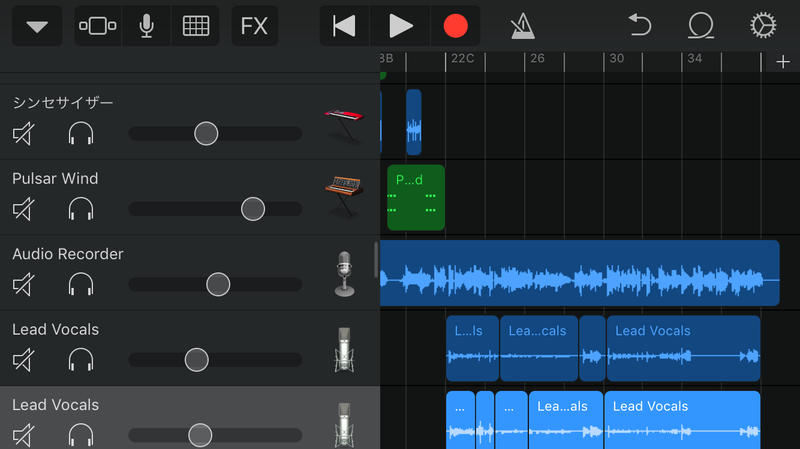Click selected Lead Vocals volume knob
This screenshot has width=800, height=449.
pyautogui.click(x=200, y=435)
